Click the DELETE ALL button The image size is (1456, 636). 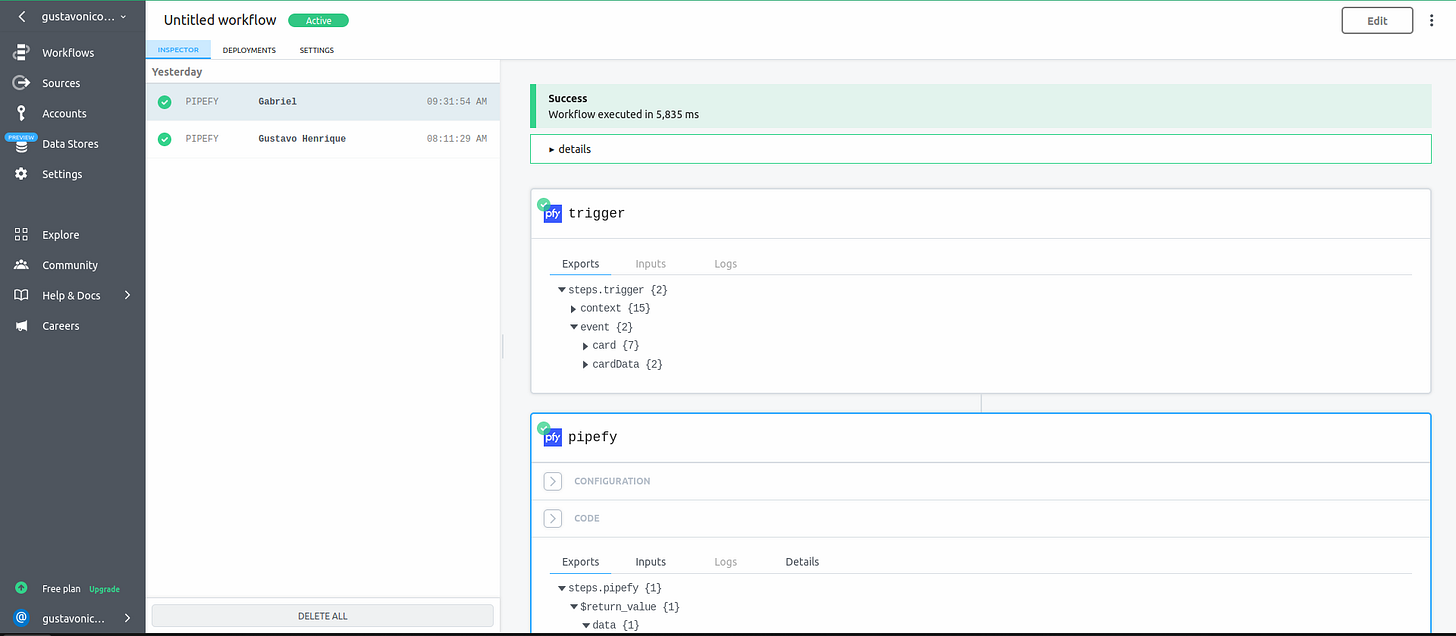click(x=322, y=616)
